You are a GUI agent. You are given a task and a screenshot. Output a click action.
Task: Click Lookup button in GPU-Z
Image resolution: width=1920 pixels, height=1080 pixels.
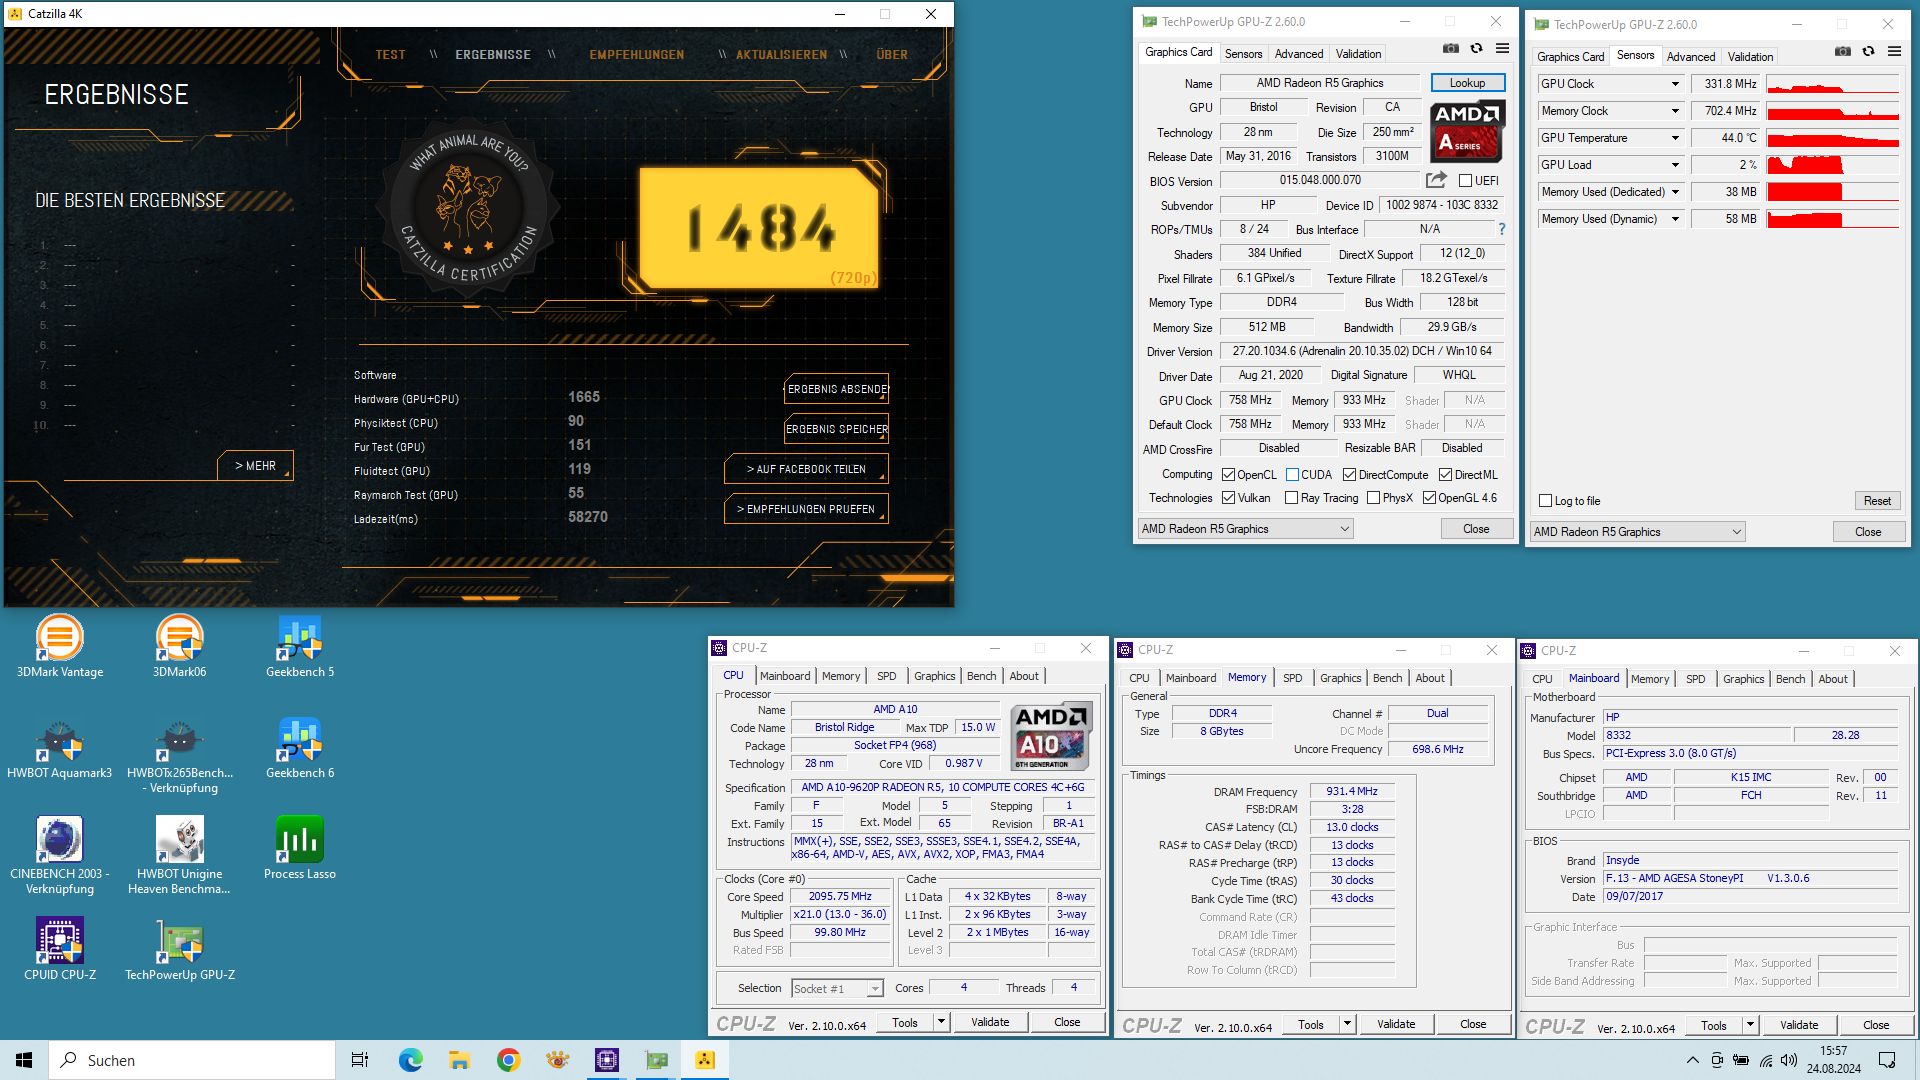click(x=1467, y=83)
